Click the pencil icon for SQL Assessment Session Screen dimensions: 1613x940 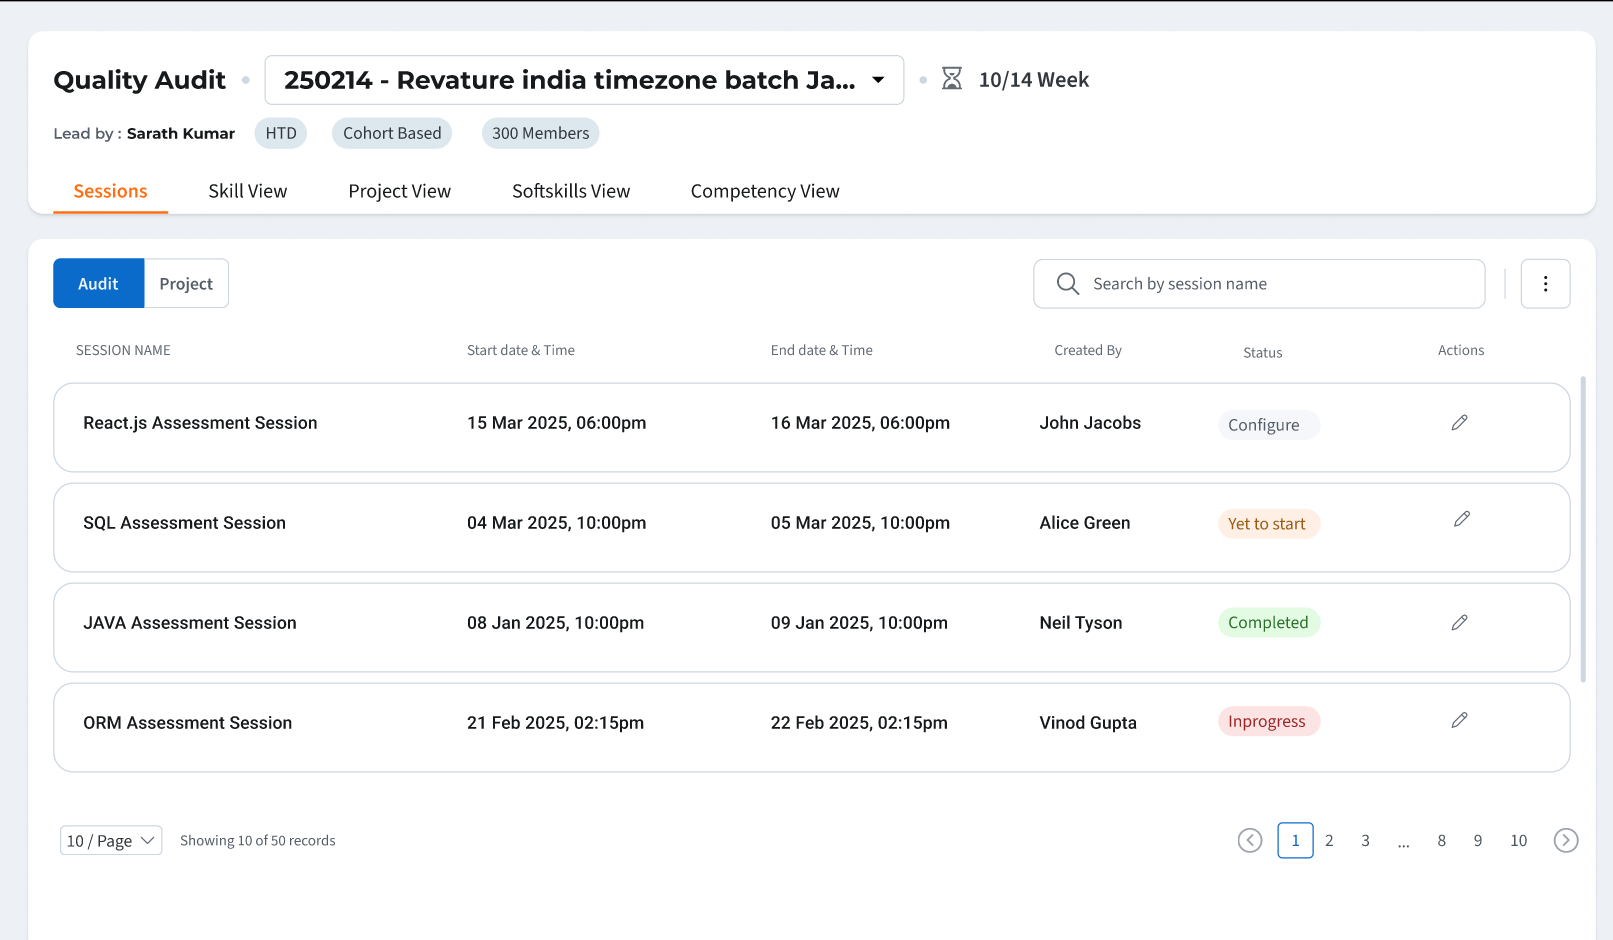point(1461,519)
